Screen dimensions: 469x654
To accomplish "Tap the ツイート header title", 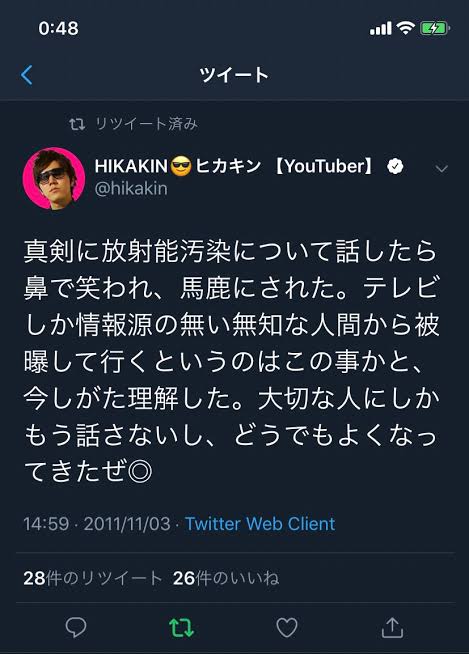I will [234, 75].
